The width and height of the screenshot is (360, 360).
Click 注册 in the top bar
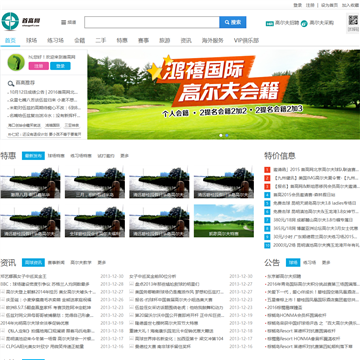tap(310, 5)
